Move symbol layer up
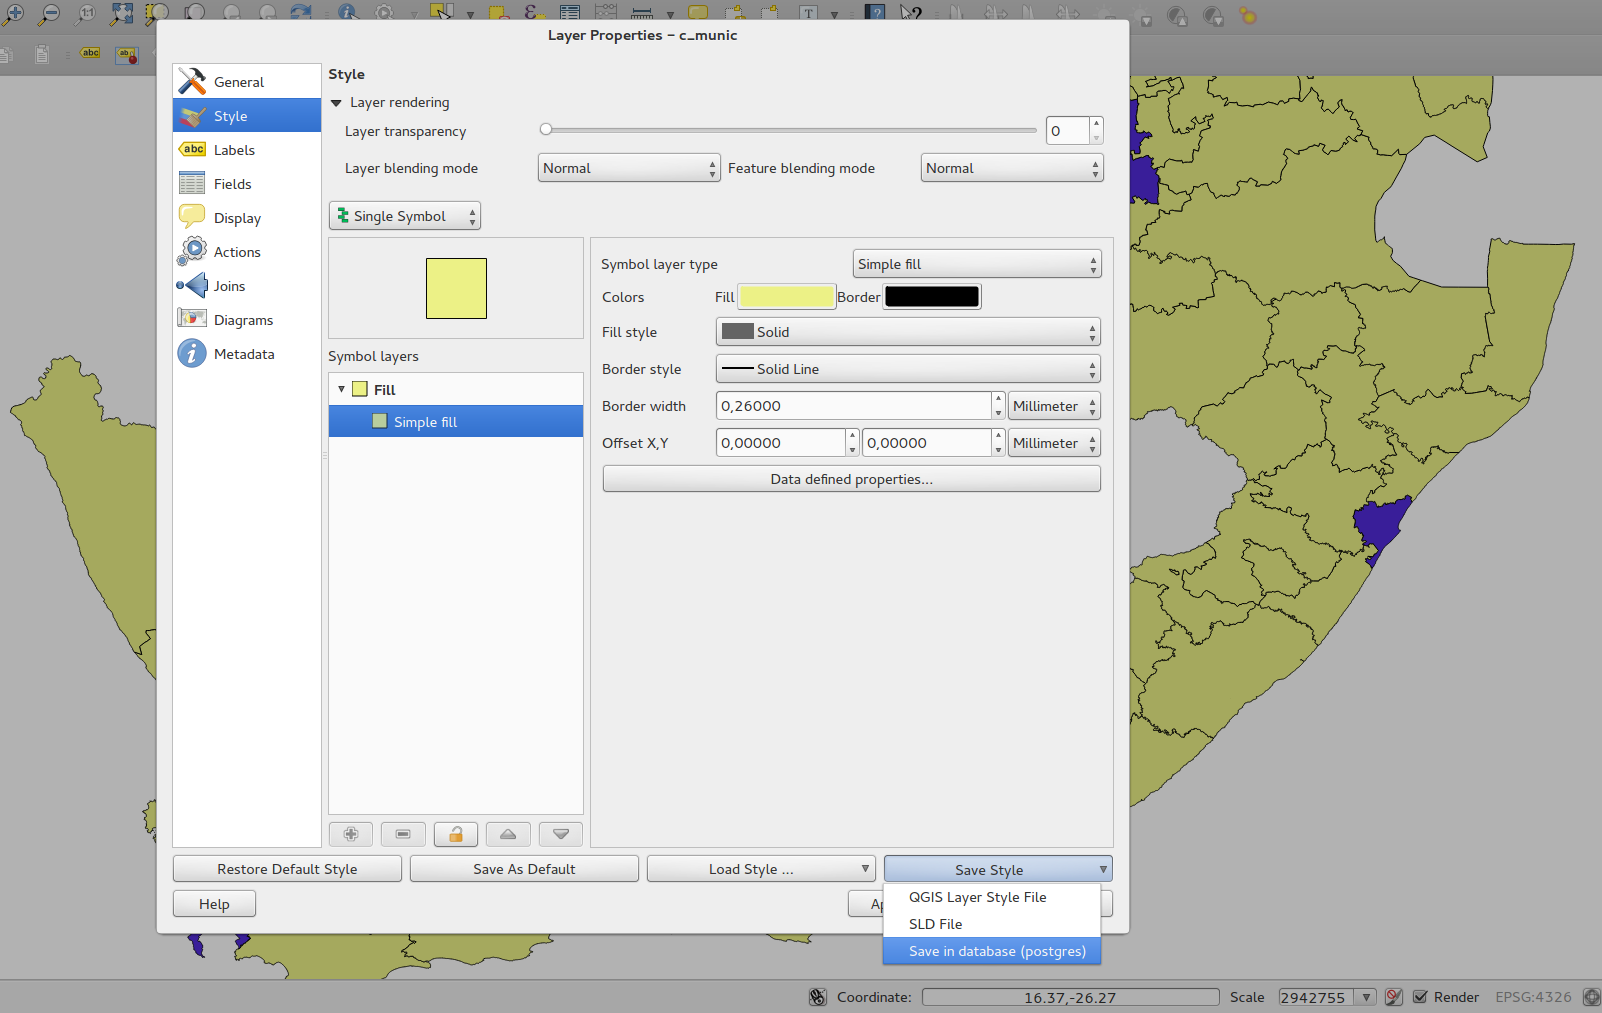 point(508,834)
